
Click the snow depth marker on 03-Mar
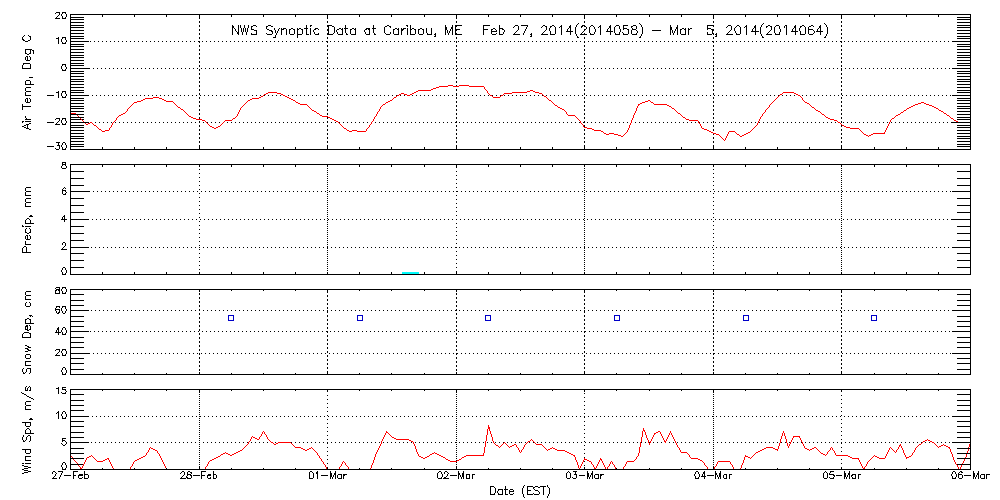617,318
